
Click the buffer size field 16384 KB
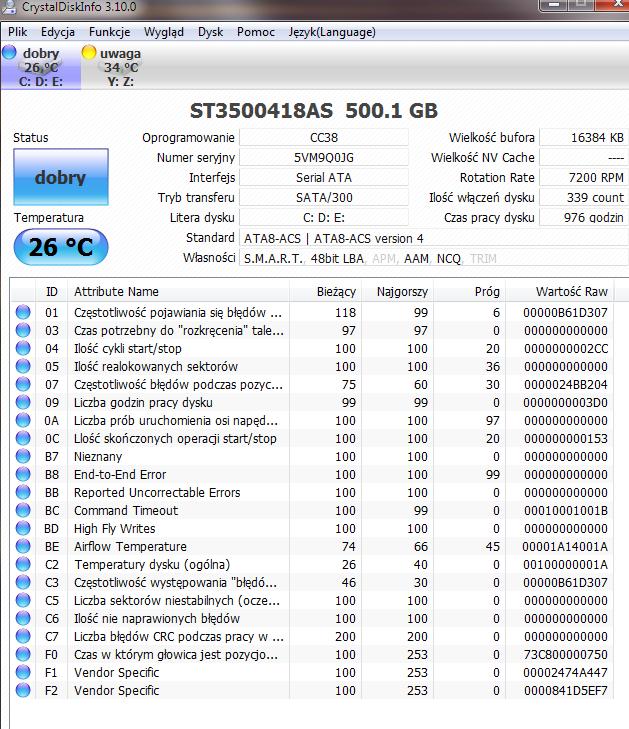point(584,138)
